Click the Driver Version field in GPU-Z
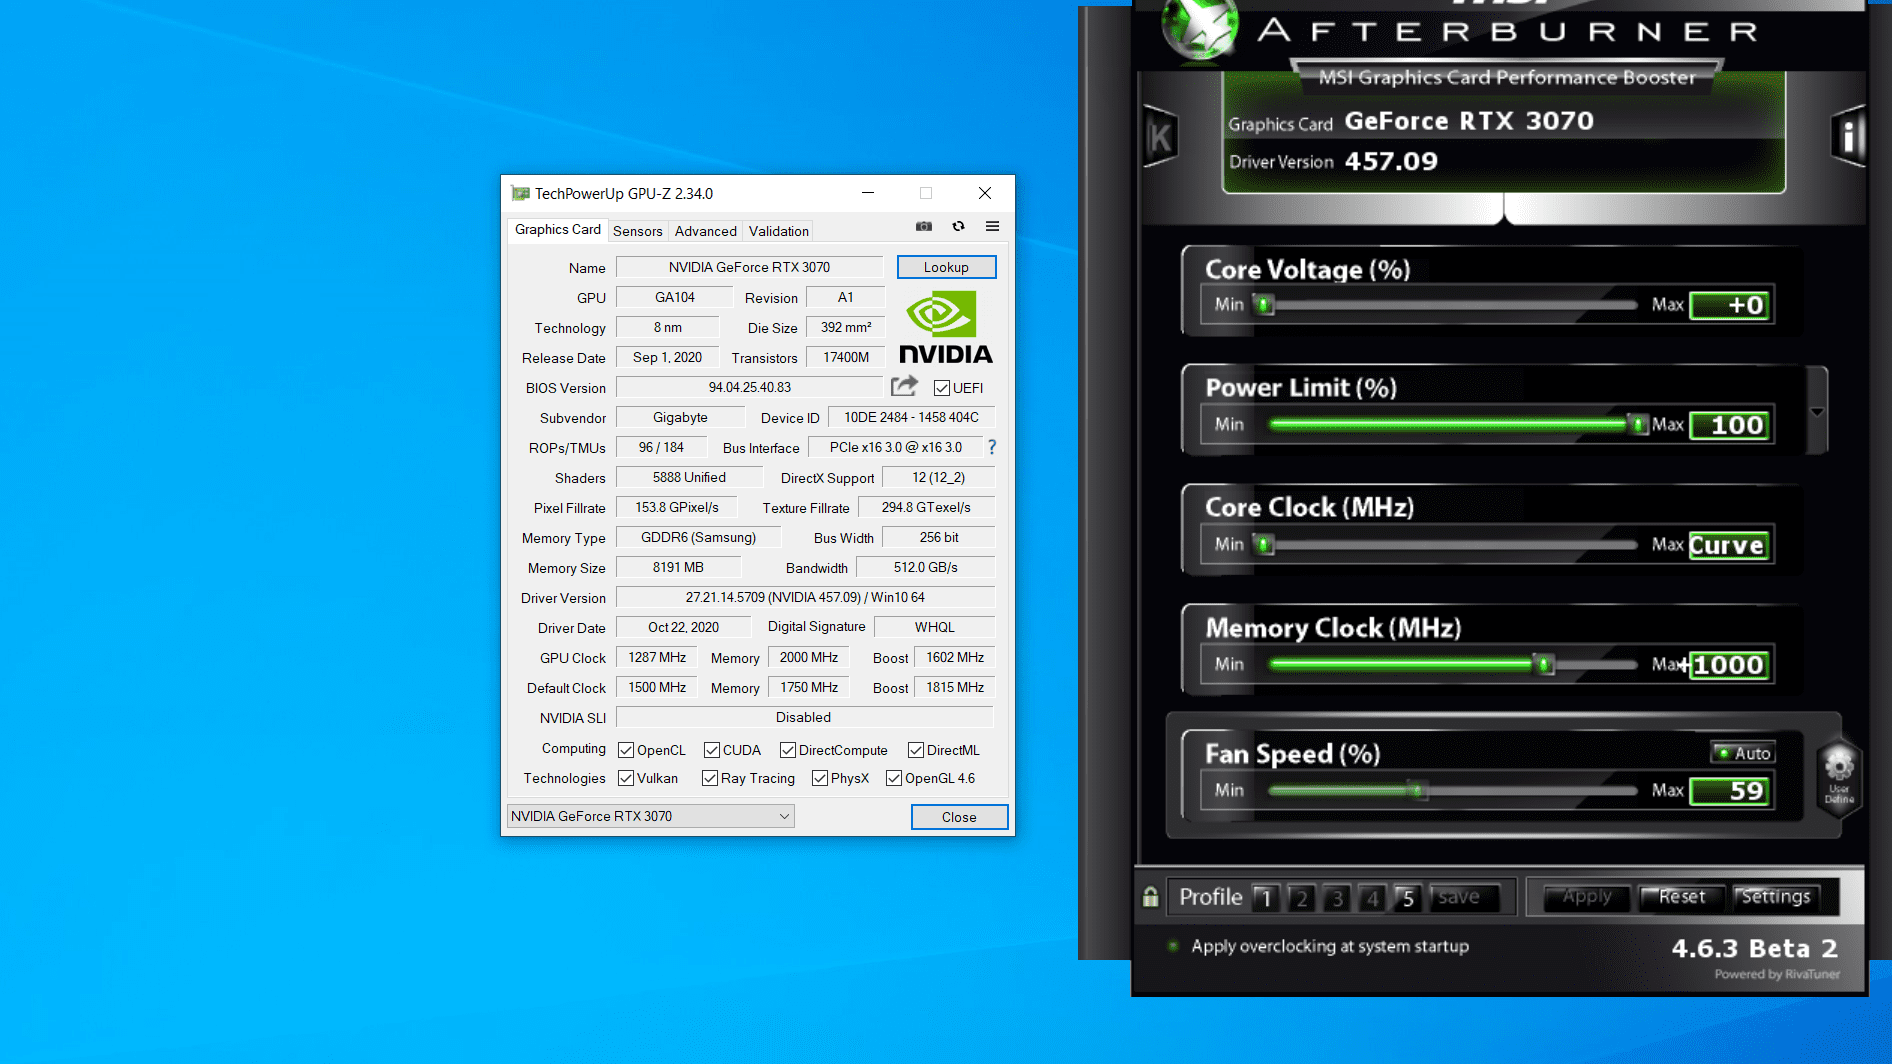1892x1064 pixels. (x=805, y=597)
